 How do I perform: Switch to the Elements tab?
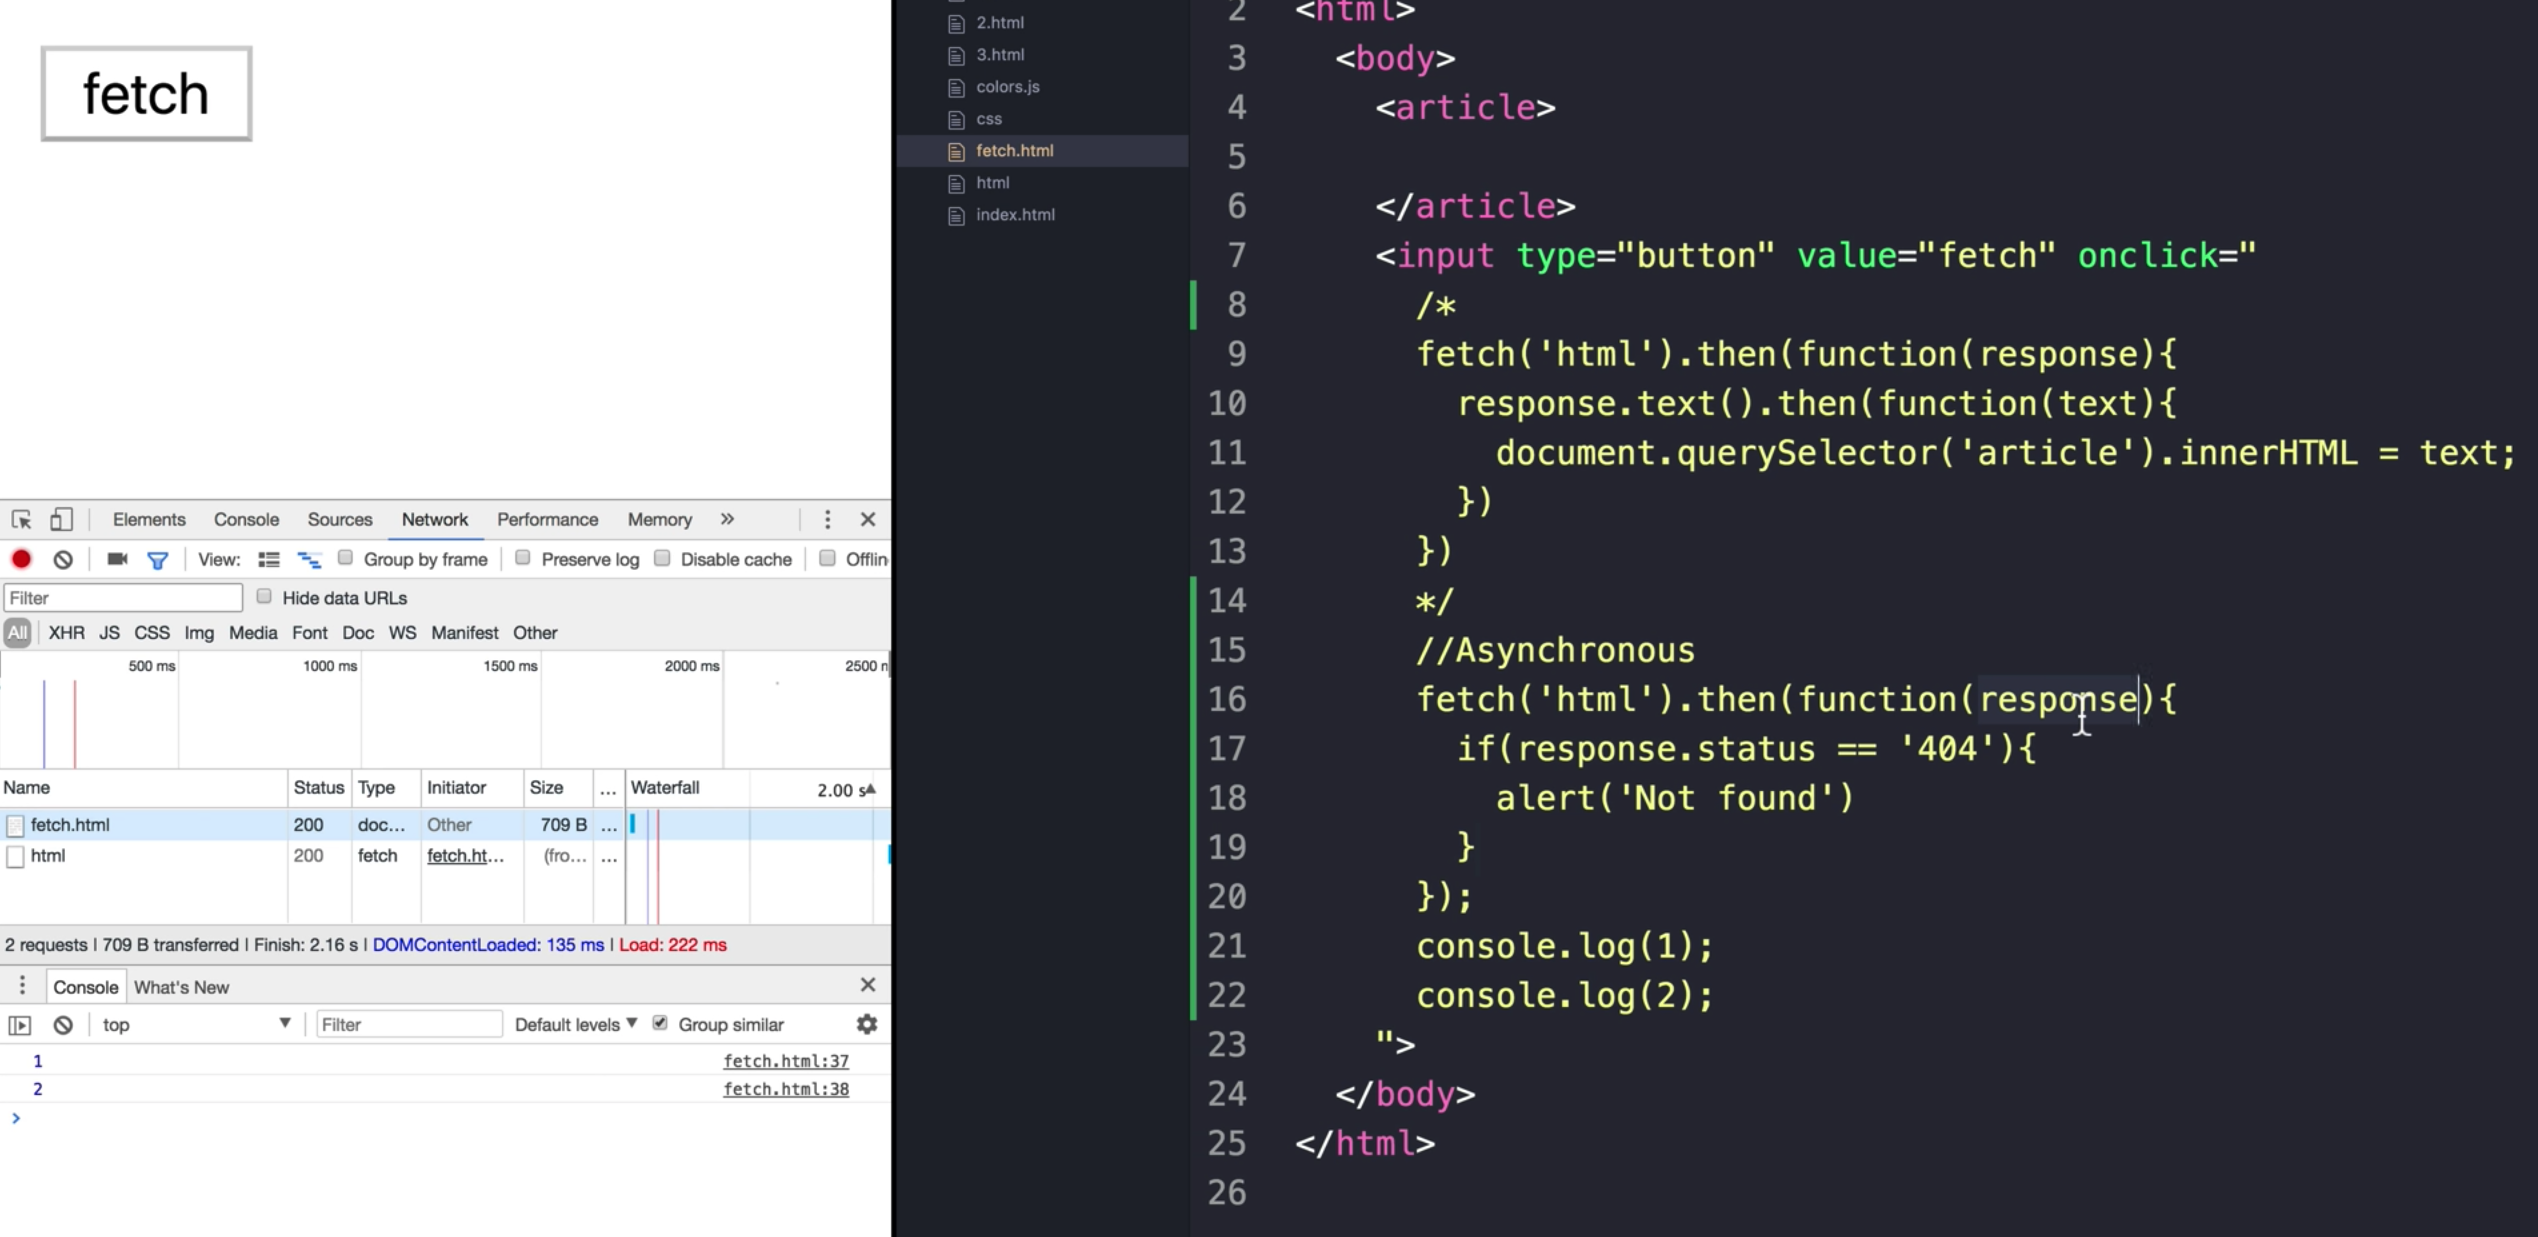[149, 519]
